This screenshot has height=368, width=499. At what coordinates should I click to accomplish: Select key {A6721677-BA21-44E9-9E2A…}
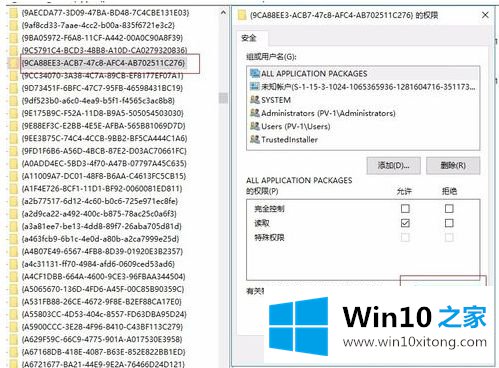coord(103,364)
